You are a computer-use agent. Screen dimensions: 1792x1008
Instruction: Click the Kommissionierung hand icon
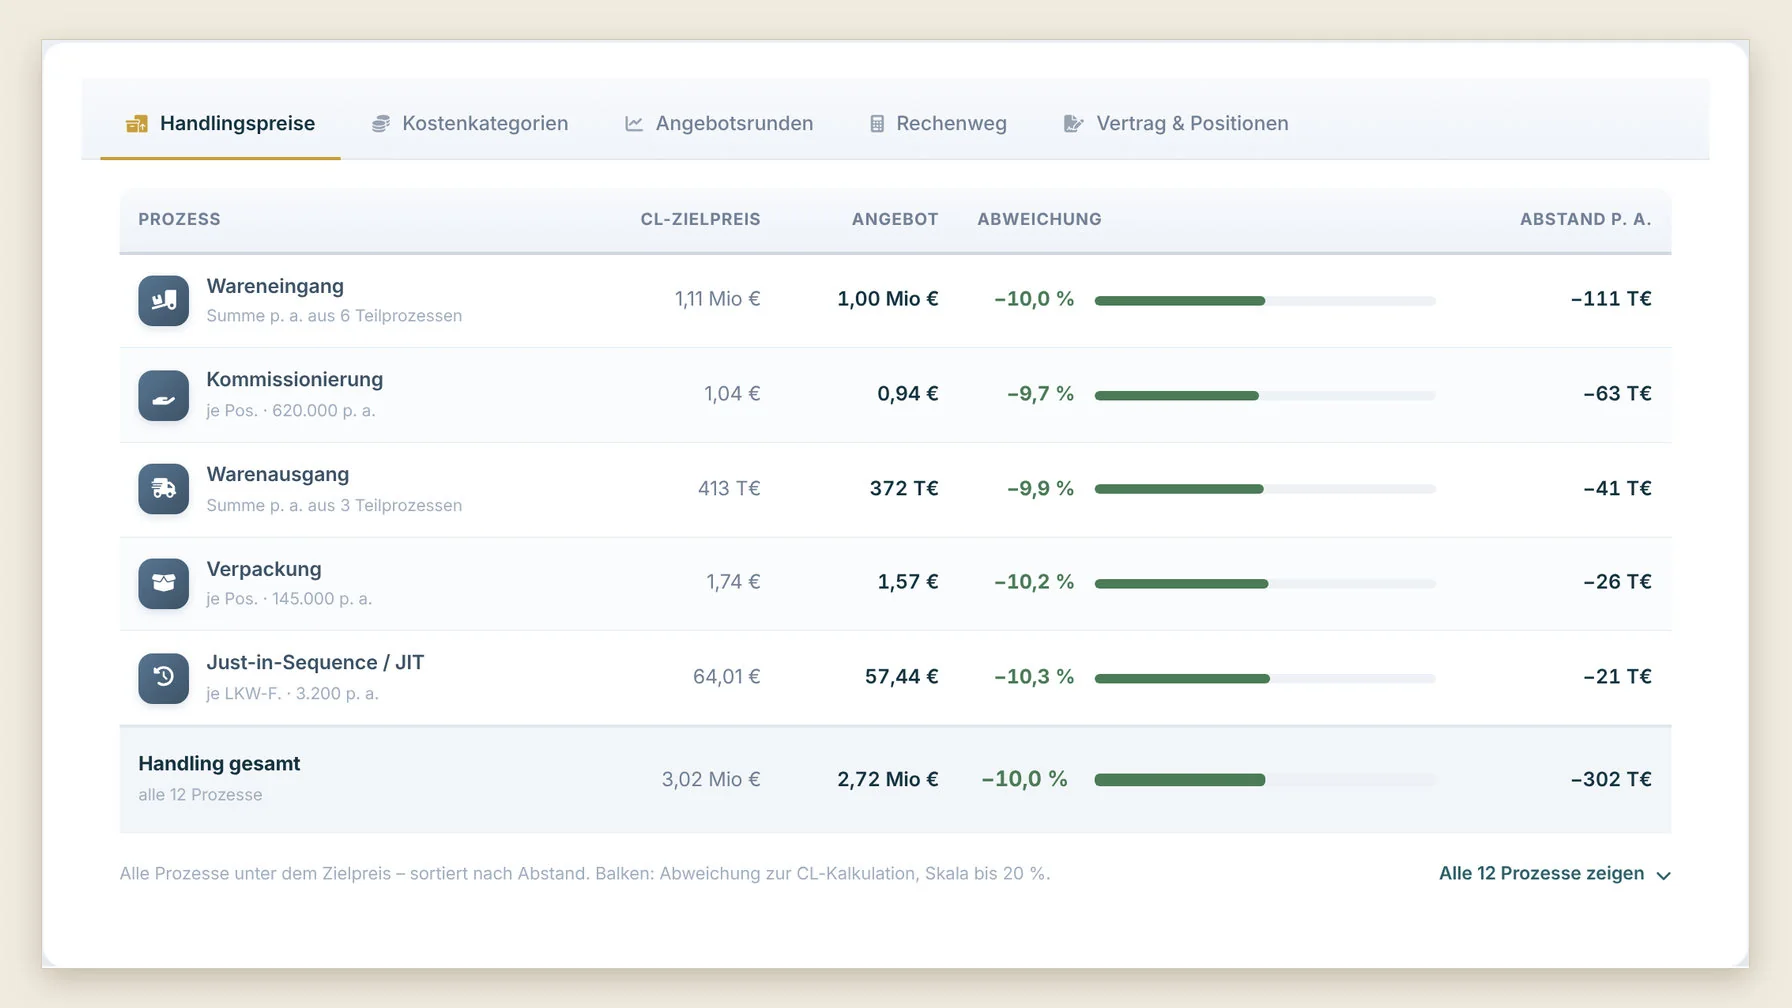point(163,395)
